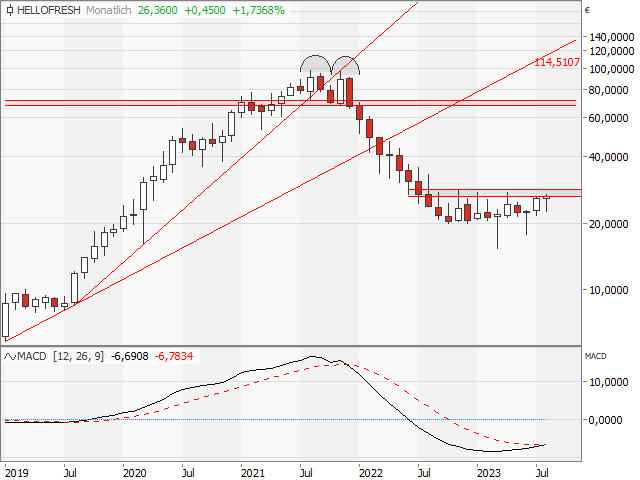Click the 40,0000 price axis label
Viewport: 640px width, 480px height.
click(x=608, y=157)
